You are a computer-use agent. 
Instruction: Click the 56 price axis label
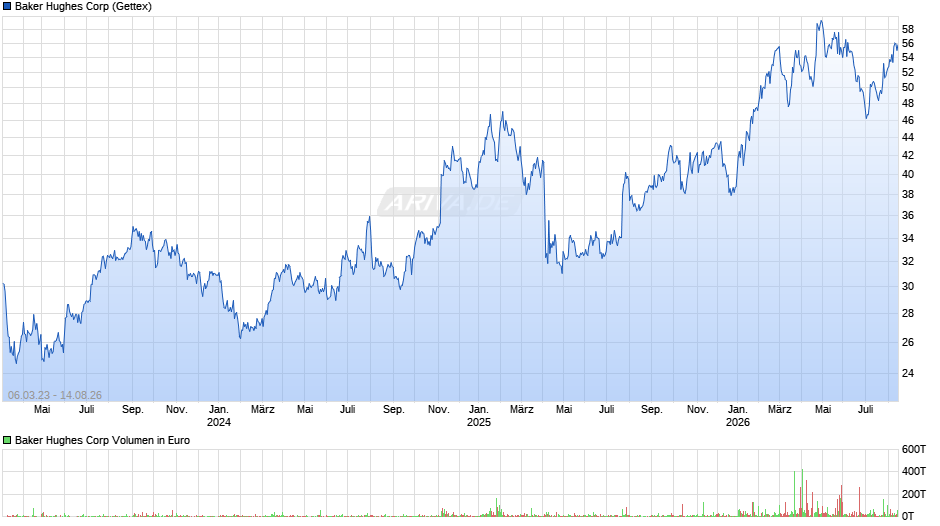pos(908,43)
